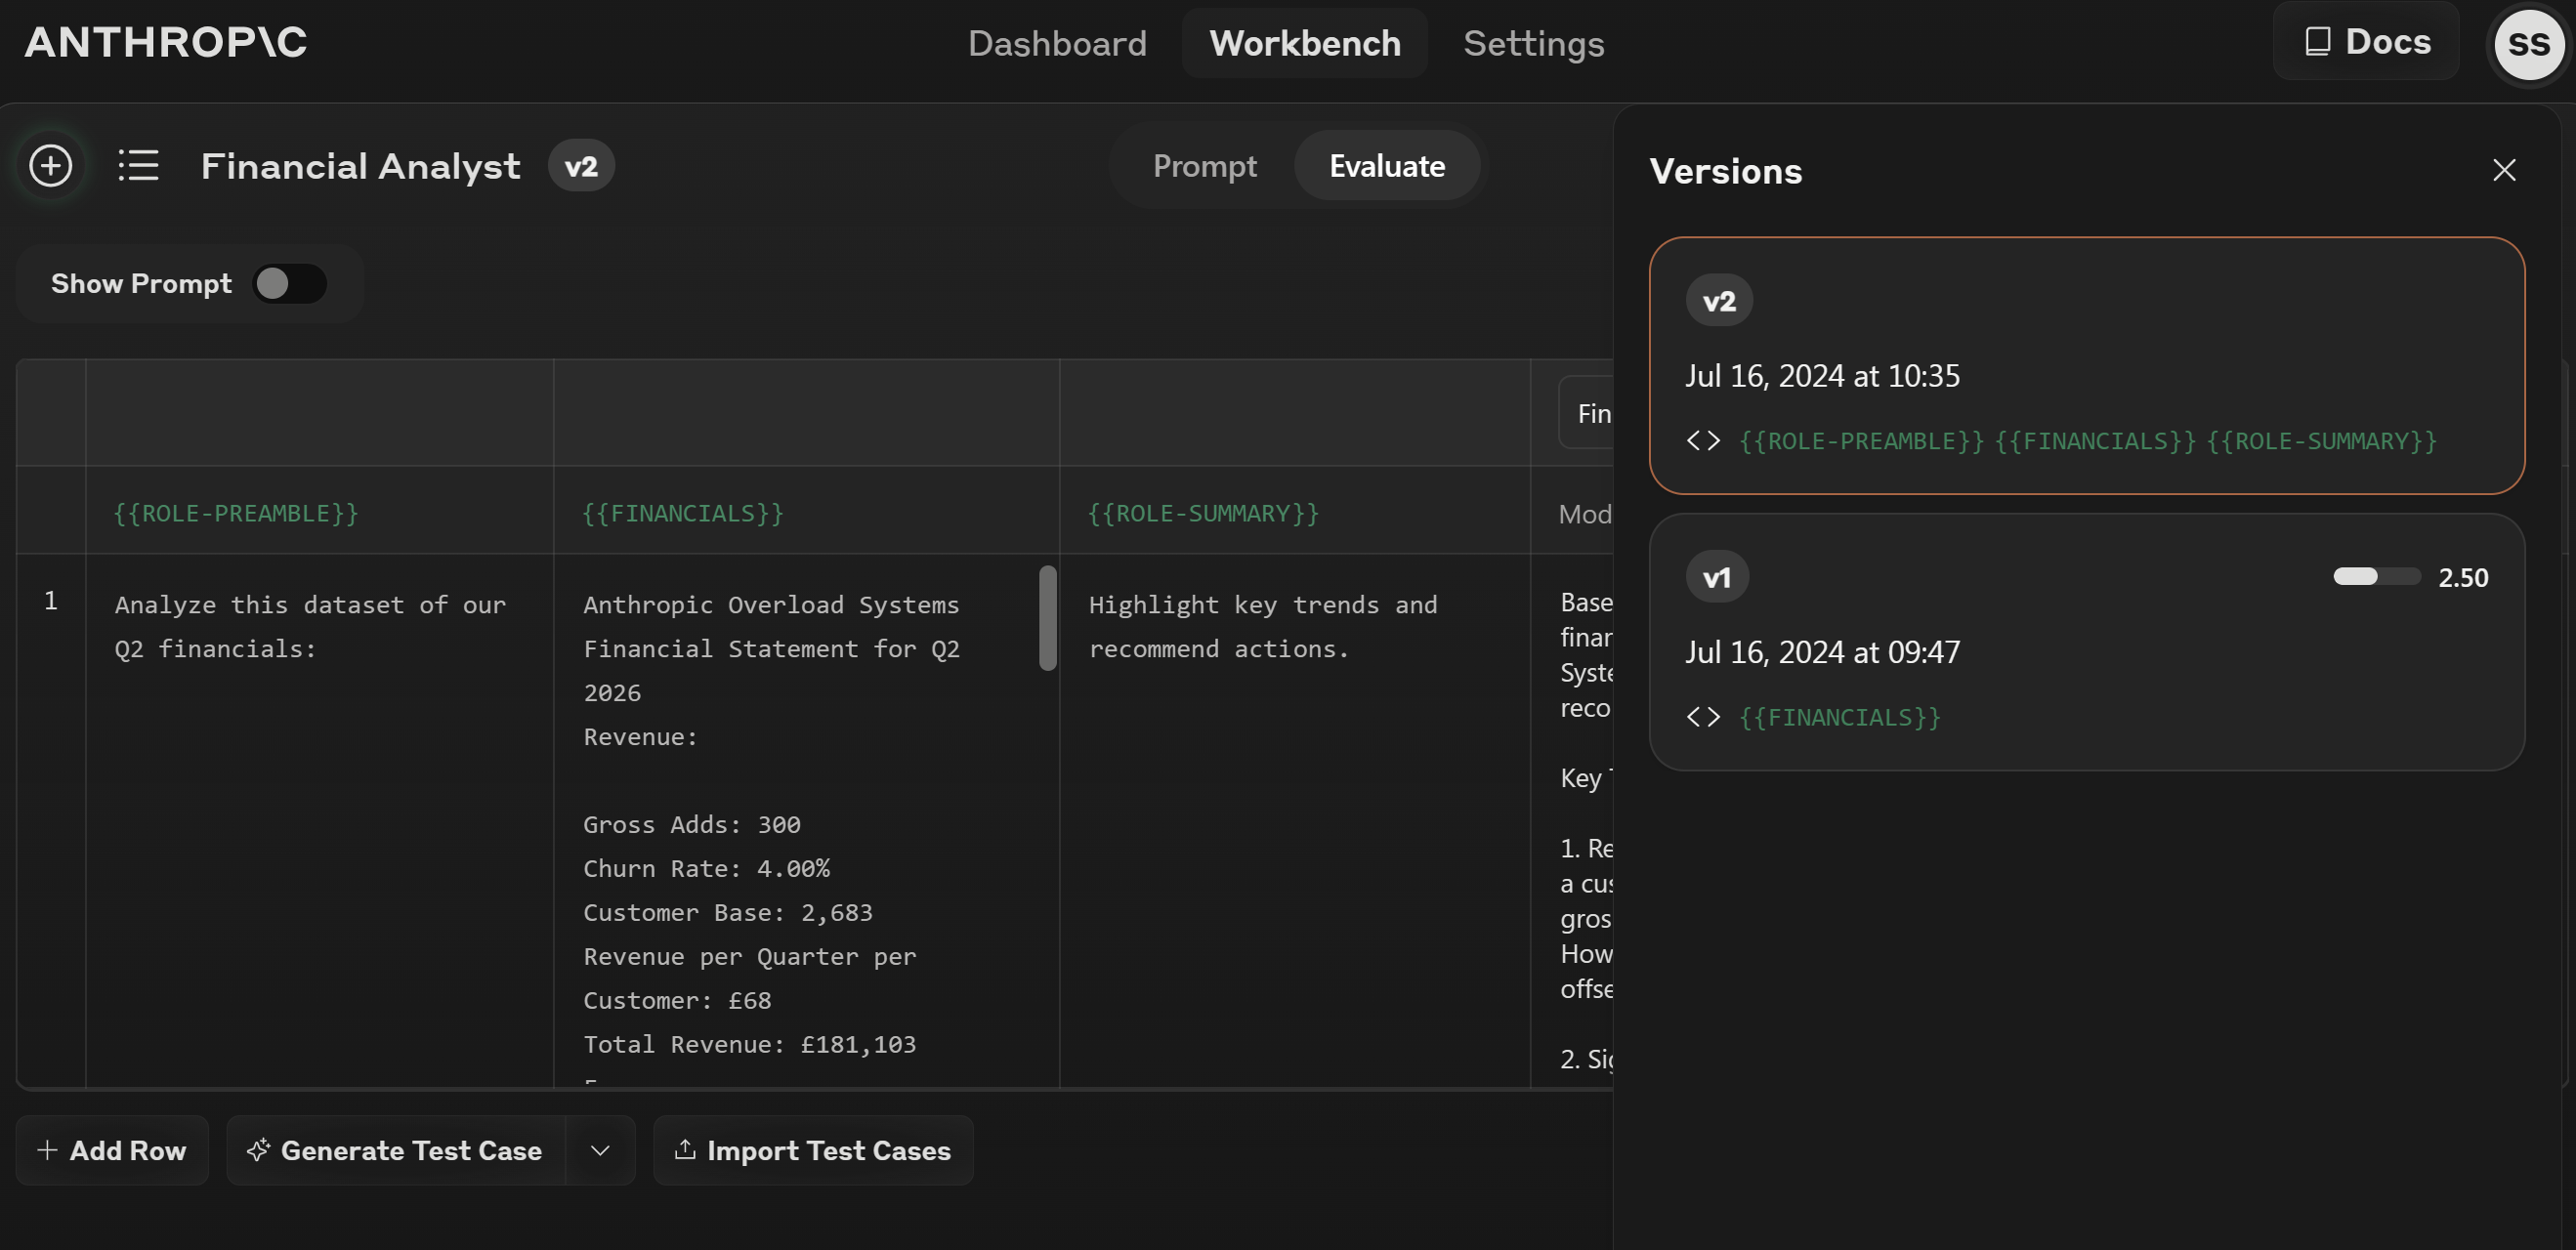Close the Versions panel
This screenshot has width=2576, height=1250.
[2503, 170]
